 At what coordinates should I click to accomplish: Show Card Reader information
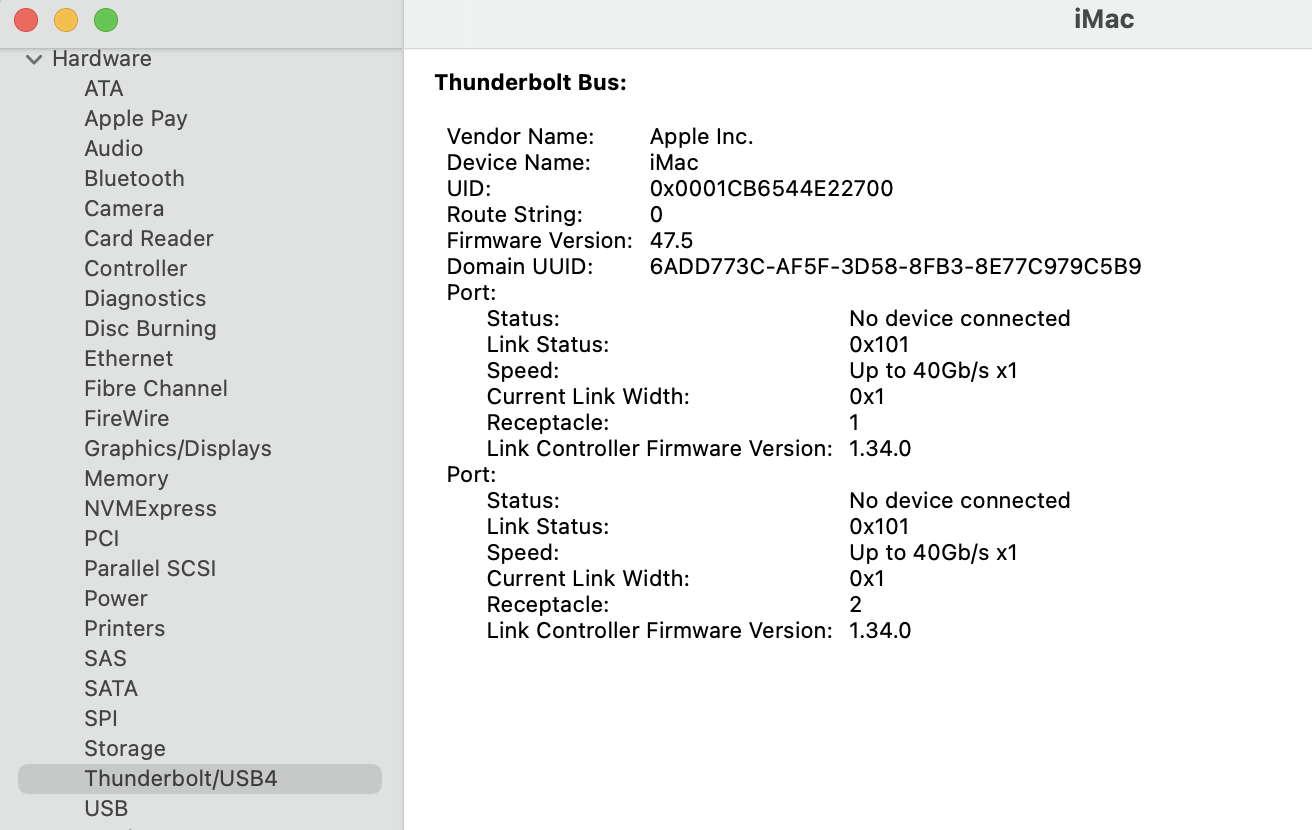[x=149, y=239]
